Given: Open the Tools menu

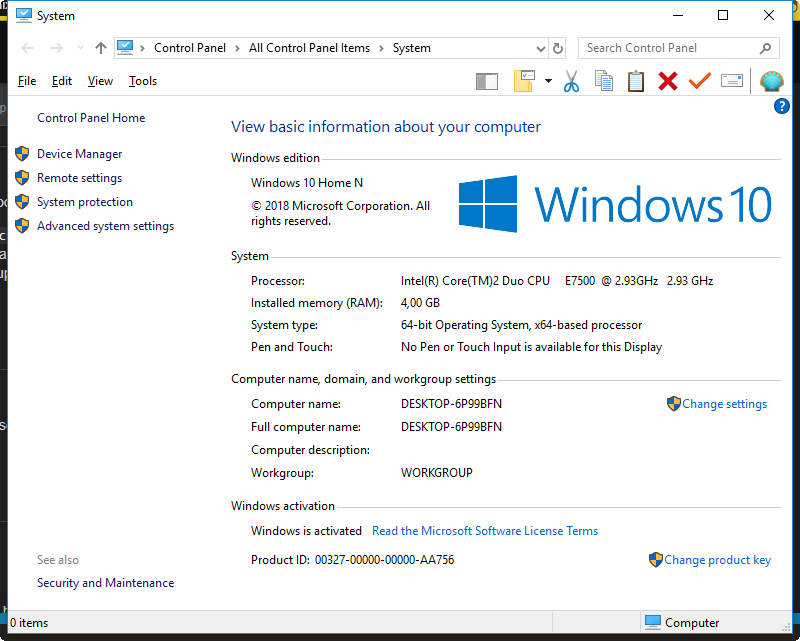Looking at the screenshot, I should click(142, 81).
